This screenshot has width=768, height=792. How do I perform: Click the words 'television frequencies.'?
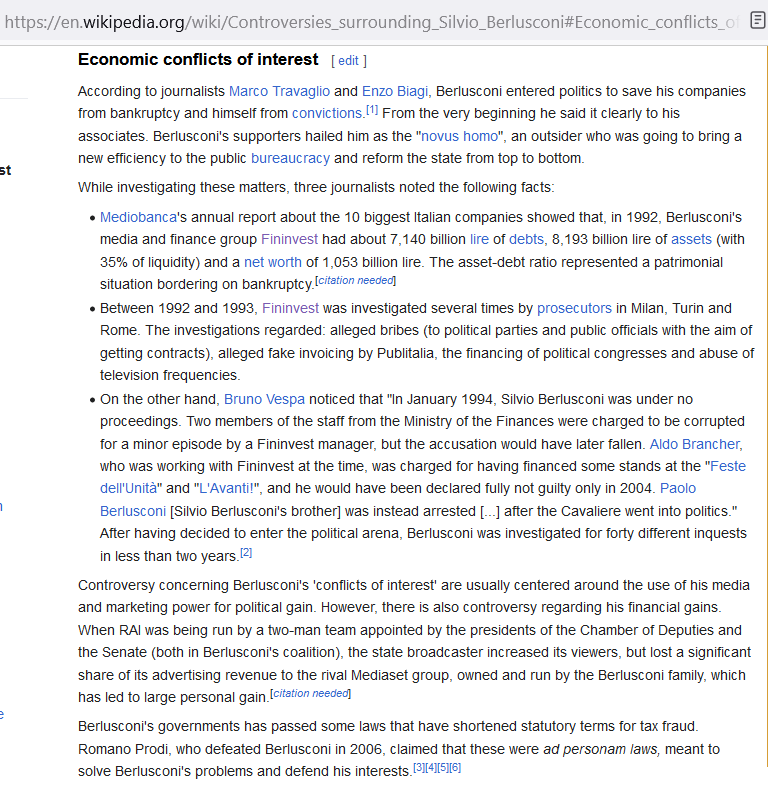tap(170, 376)
